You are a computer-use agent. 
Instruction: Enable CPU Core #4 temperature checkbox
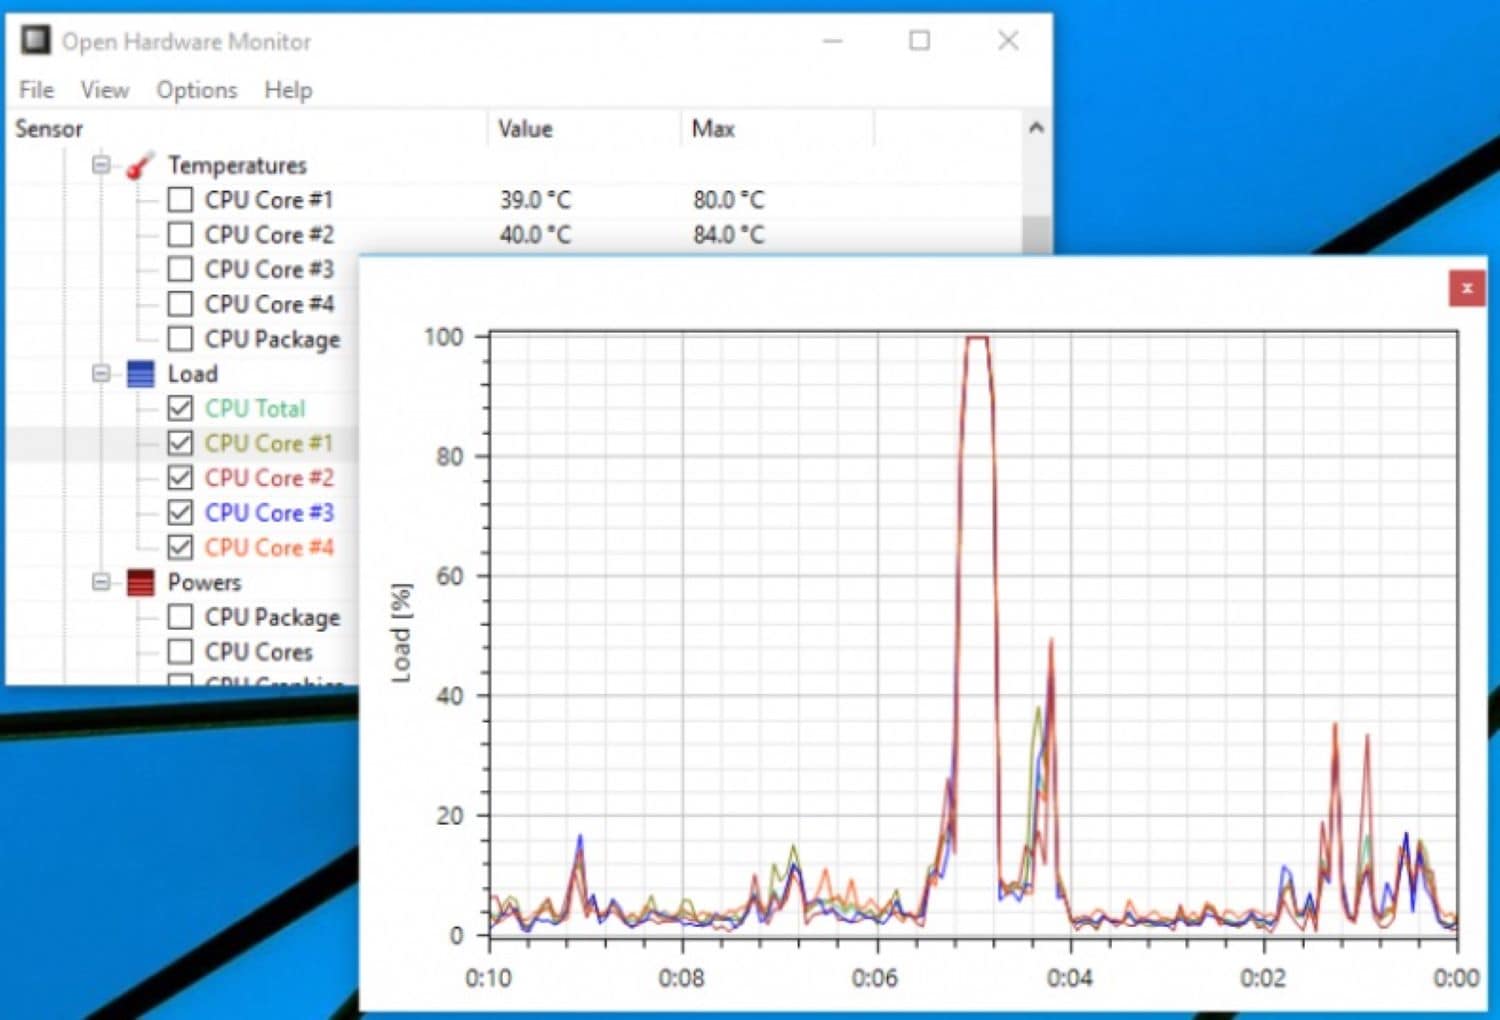[180, 304]
